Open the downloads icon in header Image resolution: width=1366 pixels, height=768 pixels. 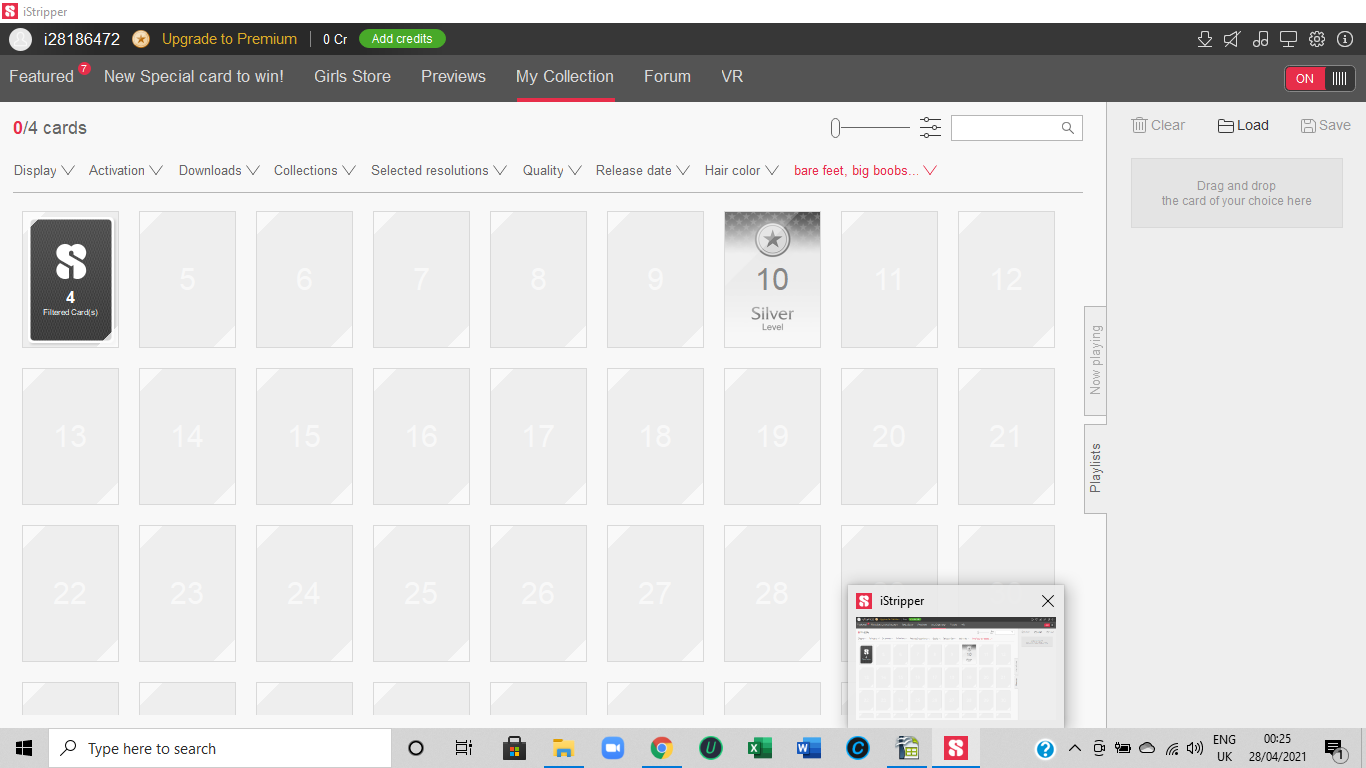1205,39
